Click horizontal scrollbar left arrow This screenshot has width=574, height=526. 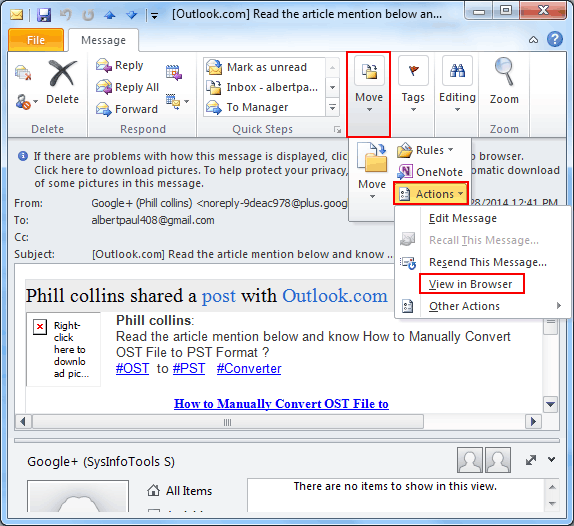click(x=23, y=422)
